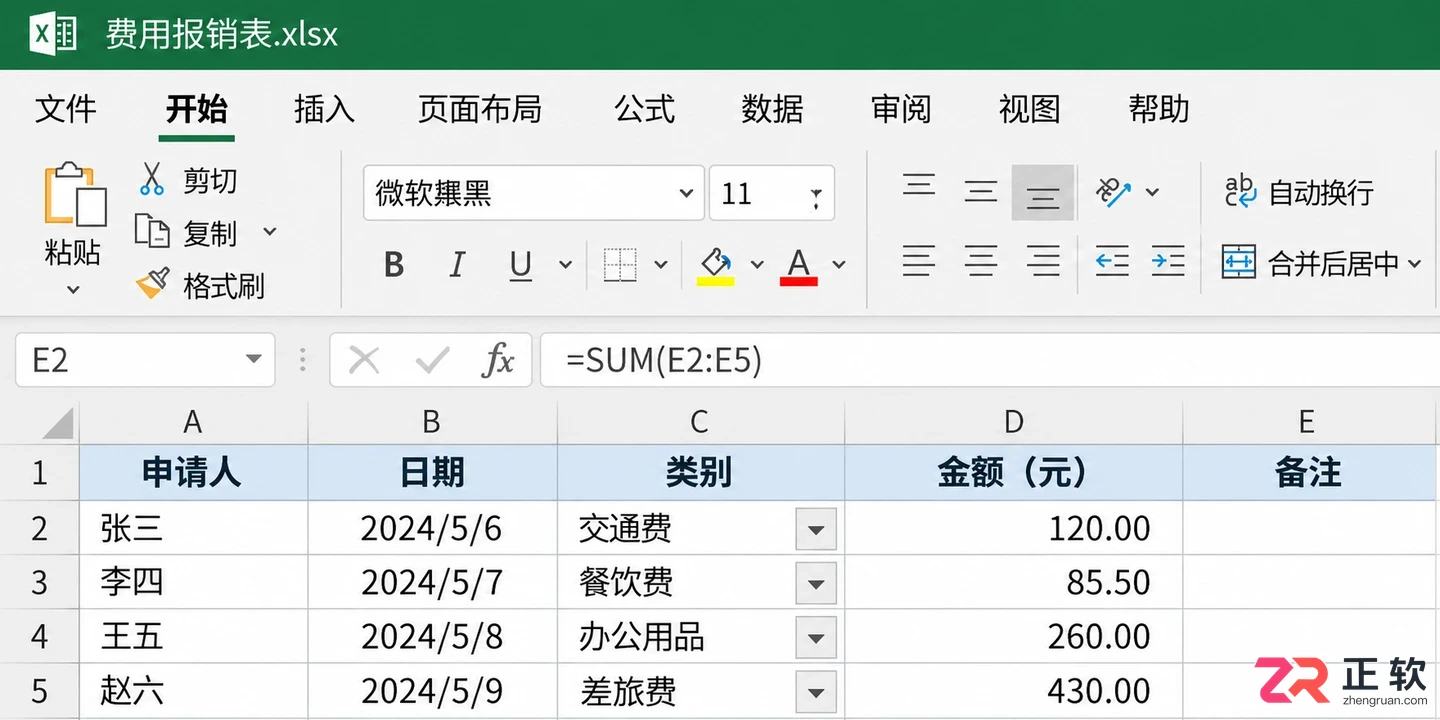Click the Cut scissors icon

pos(151,179)
